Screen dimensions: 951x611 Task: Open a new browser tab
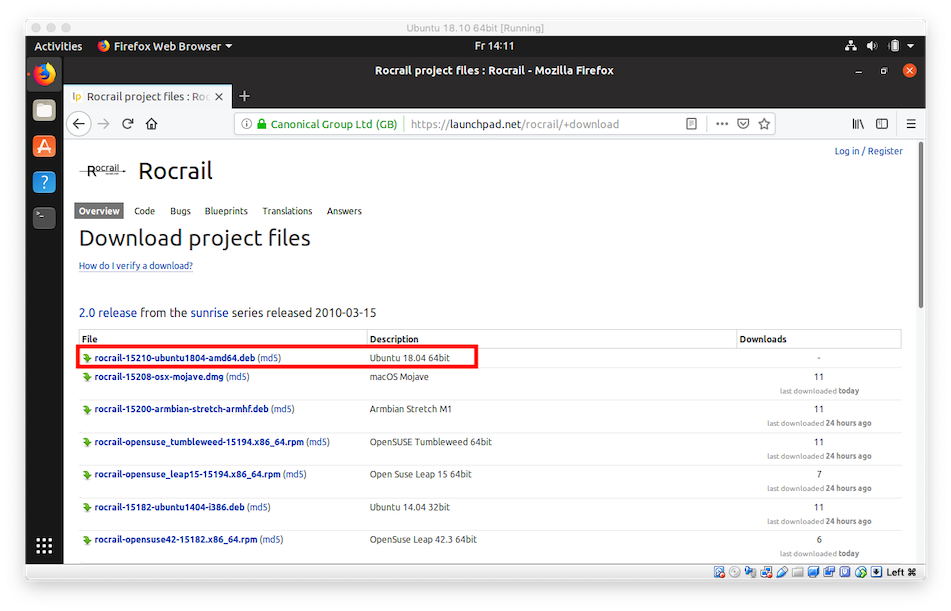tap(244, 96)
